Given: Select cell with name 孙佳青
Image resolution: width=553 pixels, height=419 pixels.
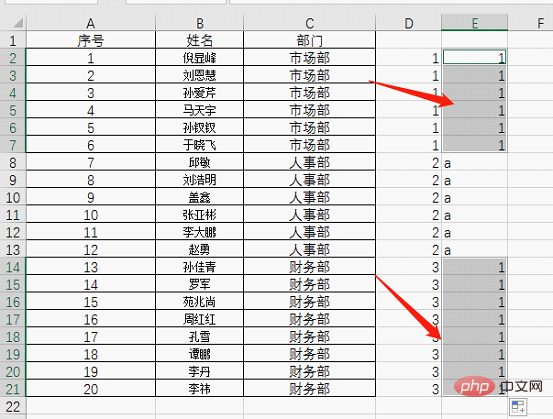Looking at the screenshot, I should click(x=199, y=267).
